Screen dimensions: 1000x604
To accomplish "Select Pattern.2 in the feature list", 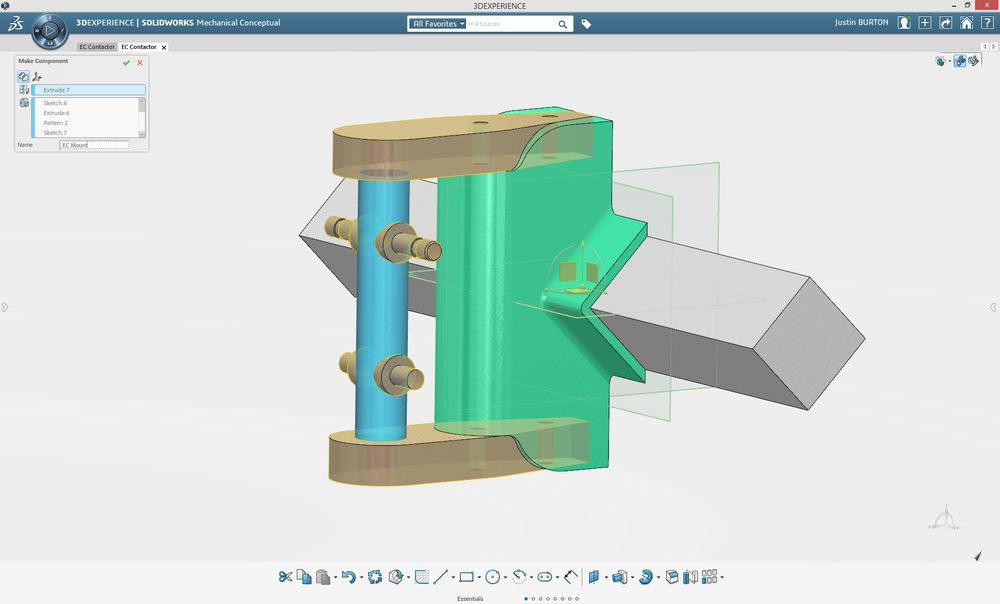I will 56,123.
